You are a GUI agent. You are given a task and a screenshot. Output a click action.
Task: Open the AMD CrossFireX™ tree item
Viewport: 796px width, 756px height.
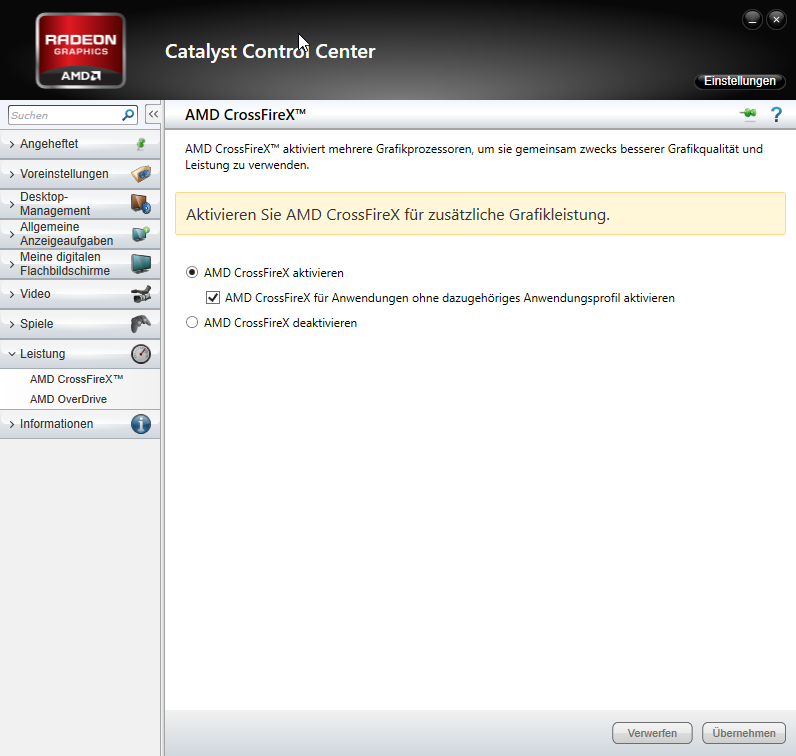click(77, 379)
